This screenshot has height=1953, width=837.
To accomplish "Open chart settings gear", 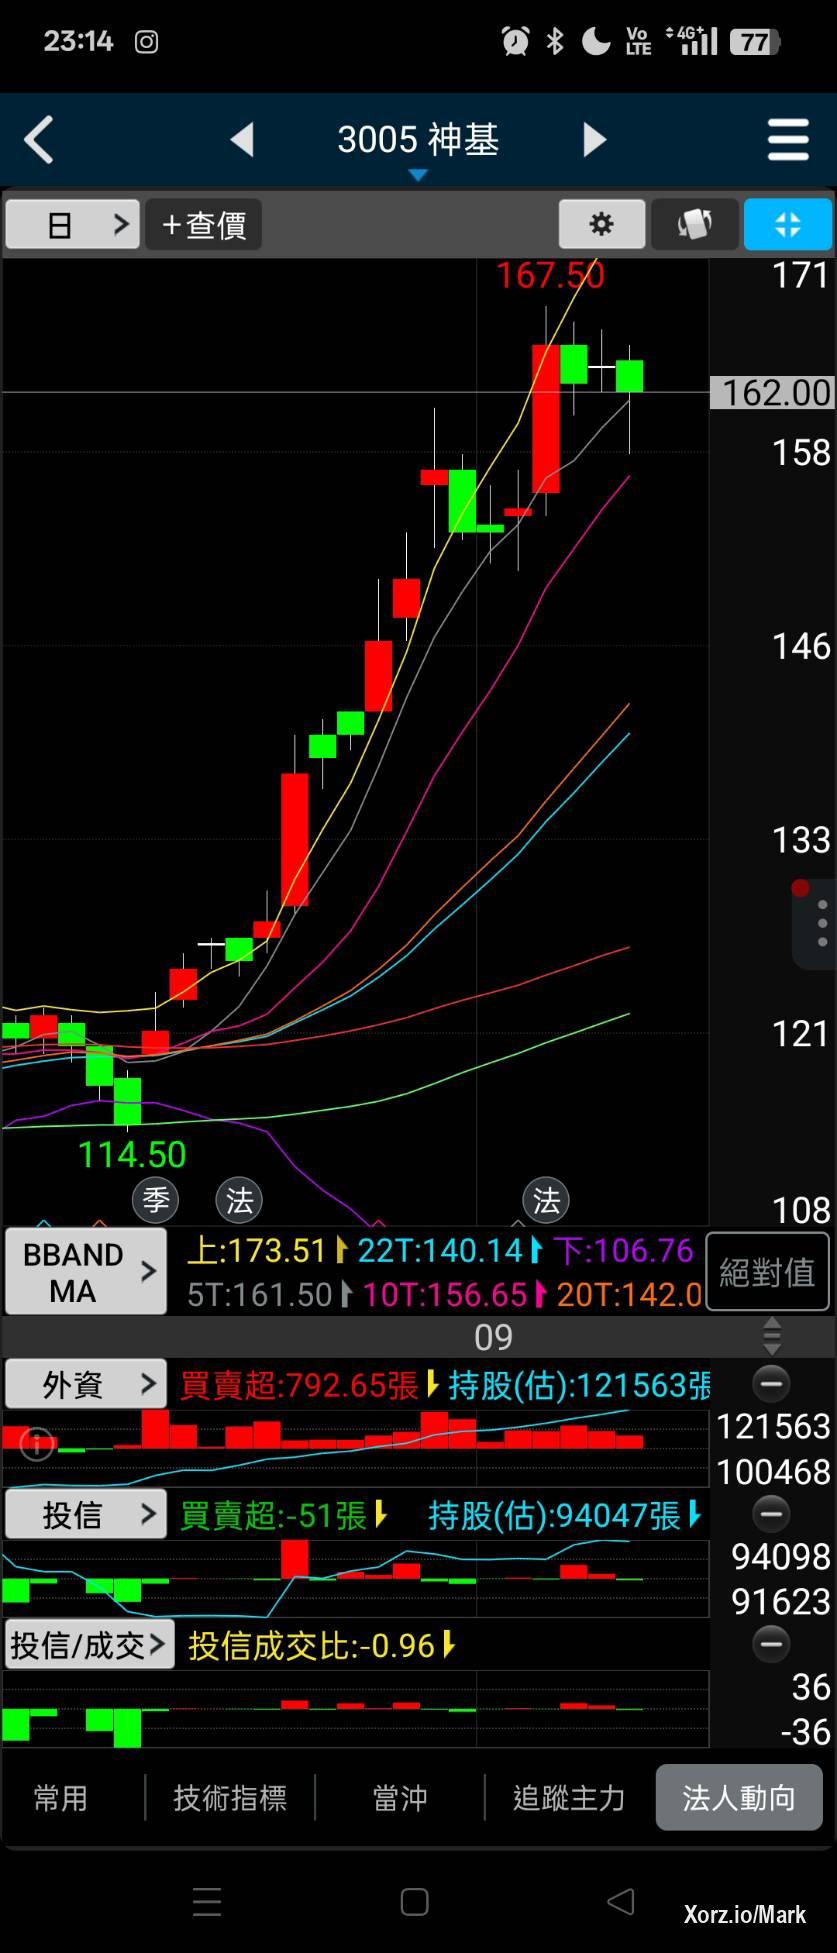I will tap(601, 224).
